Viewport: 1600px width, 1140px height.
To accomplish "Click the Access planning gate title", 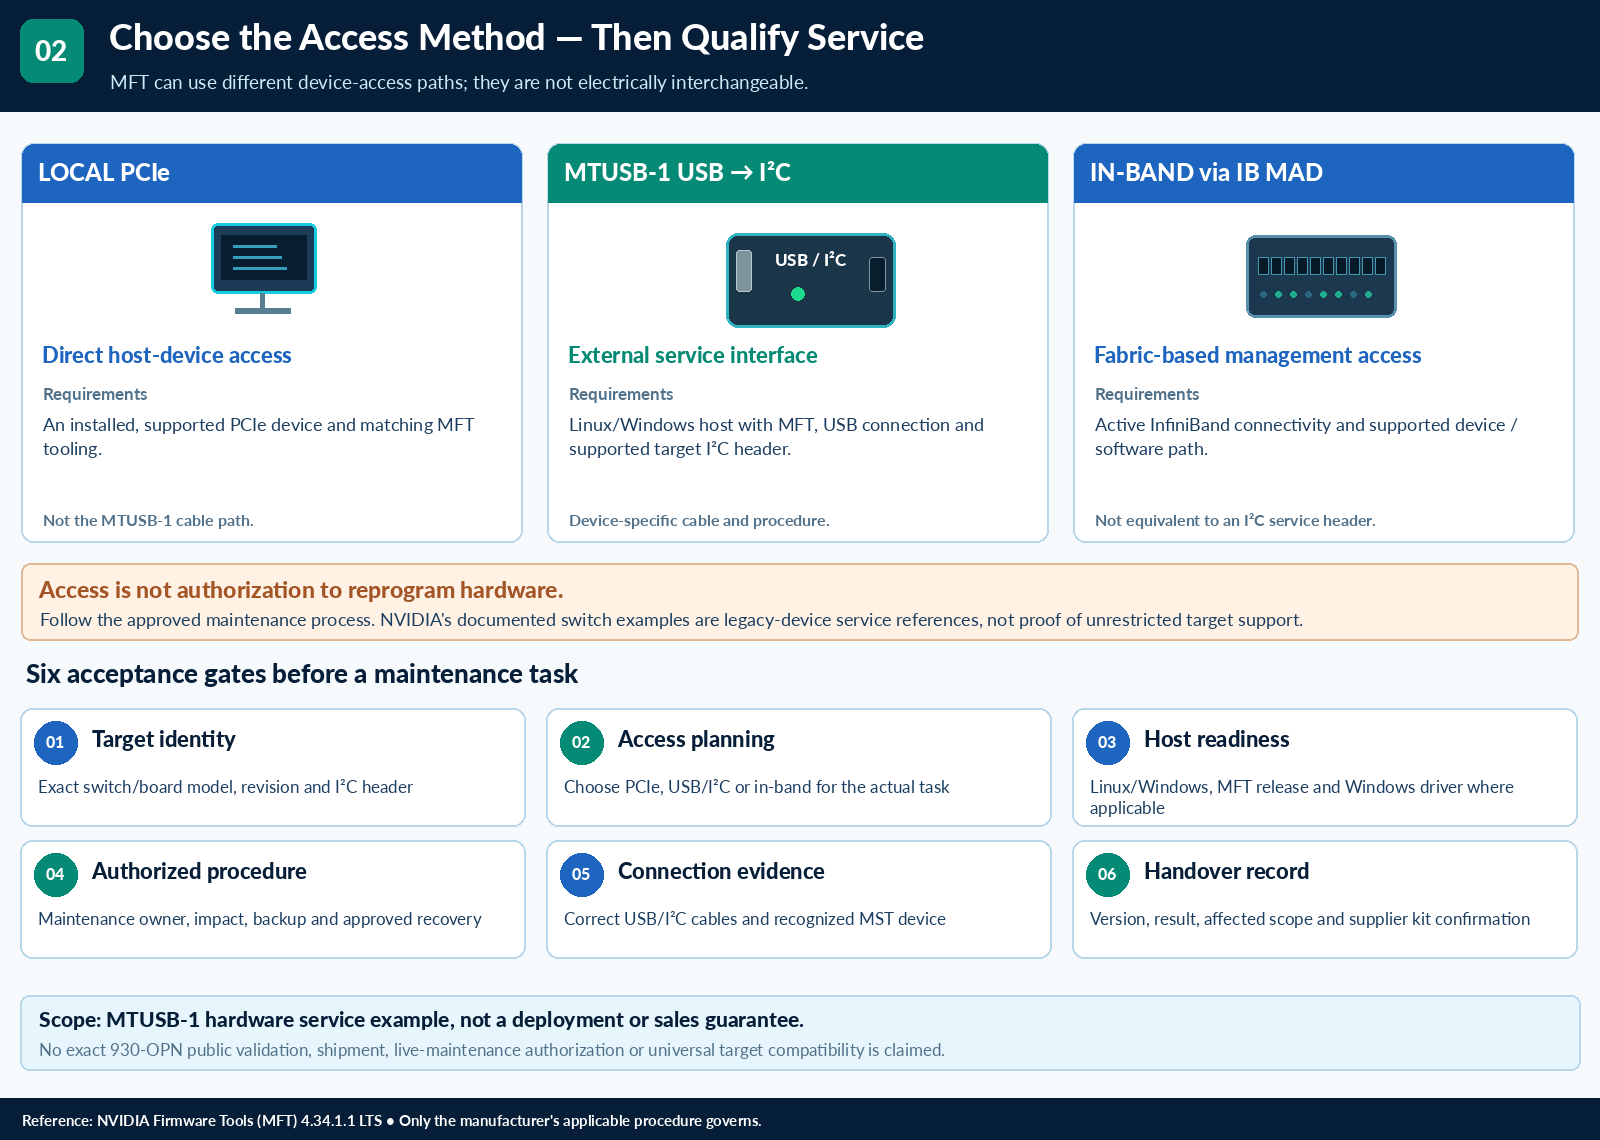I will click(x=696, y=739).
